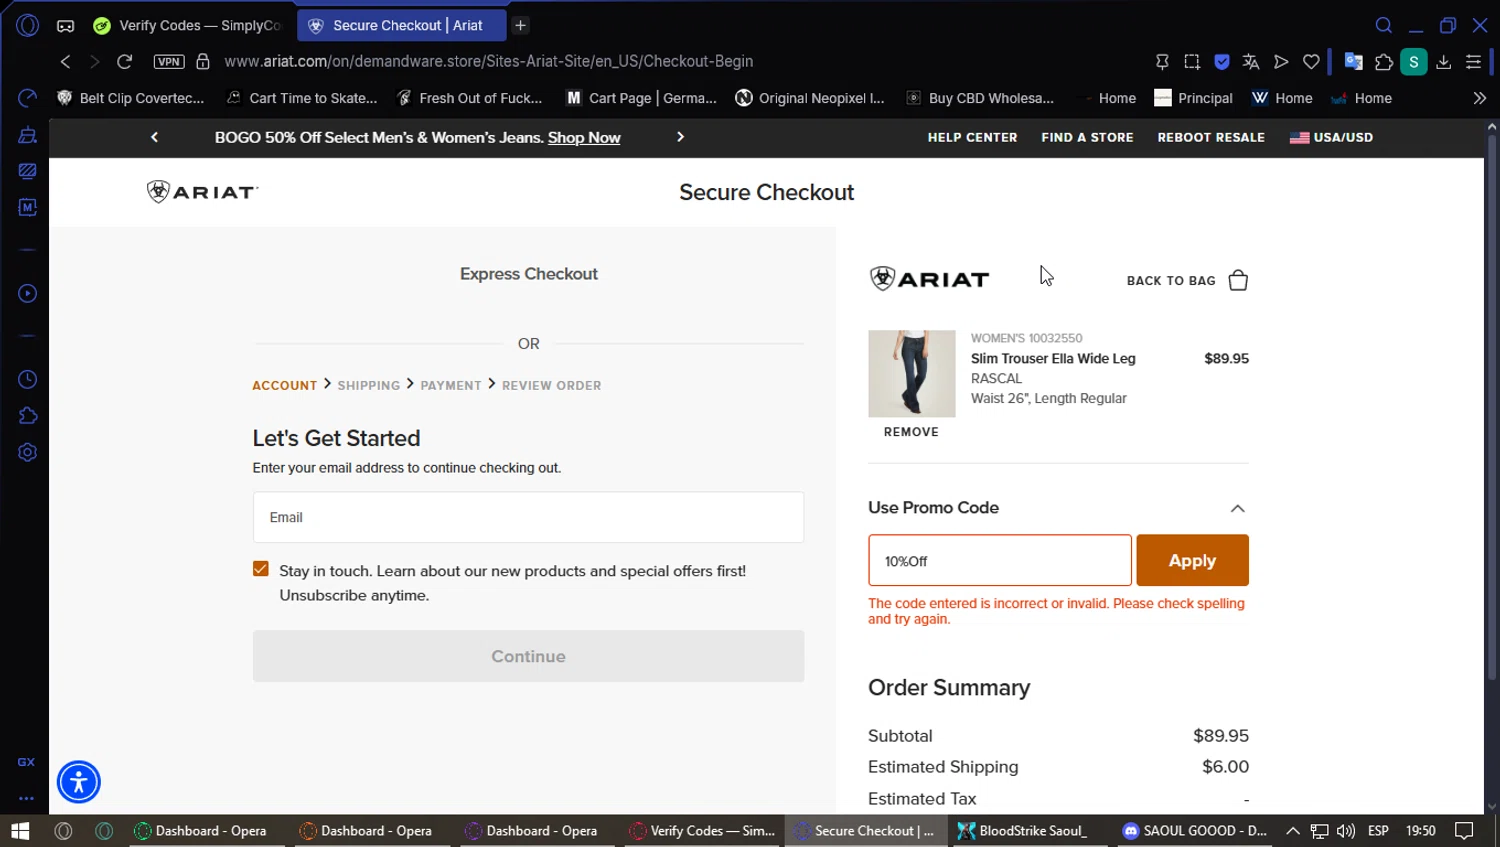Viewport: 1500px width, 847px height.
Task: Click the shopping bag icon
Action: (1238, 280)
